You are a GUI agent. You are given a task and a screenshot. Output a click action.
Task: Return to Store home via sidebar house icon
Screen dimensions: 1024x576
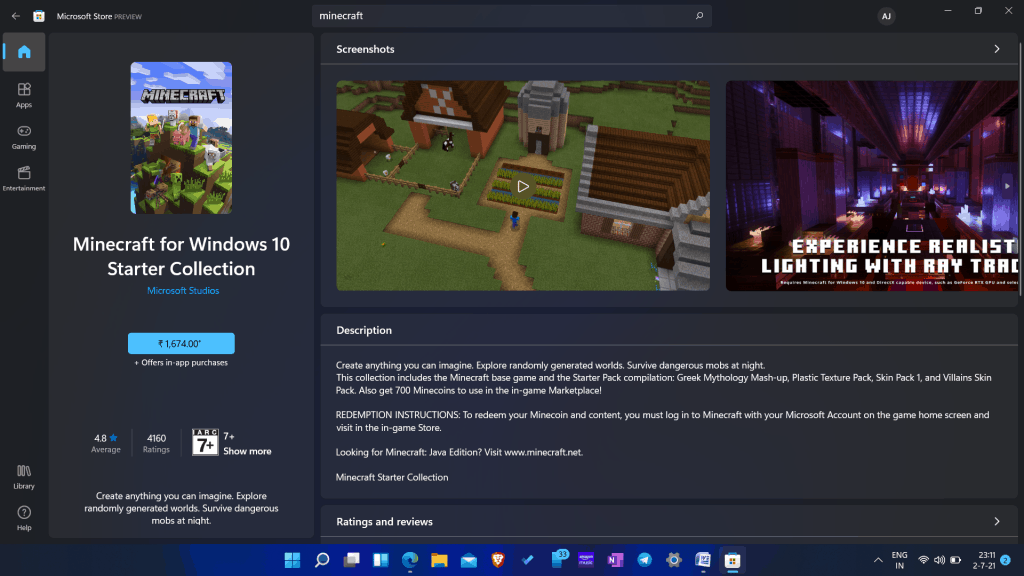23,52
